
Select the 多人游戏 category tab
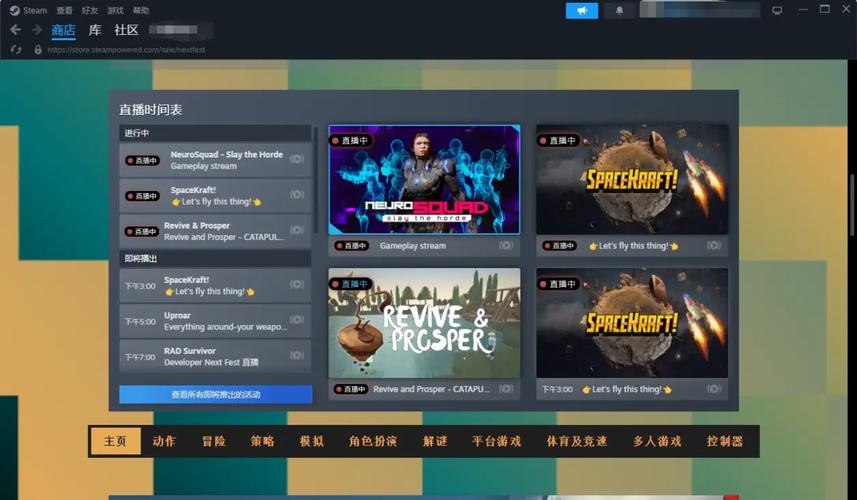(658, 441)
